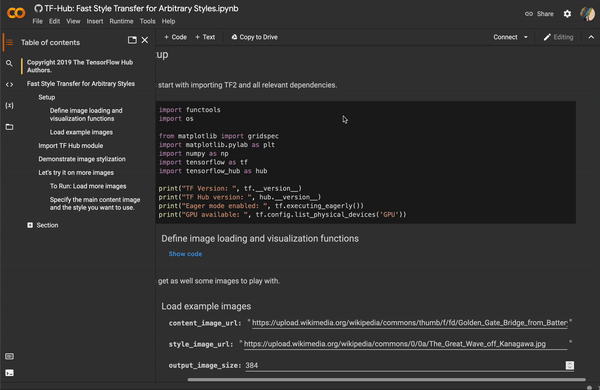Viewport: 600px width, 390px height.
Task: Open table of contents in new tab icon
Action: point(132,40)
